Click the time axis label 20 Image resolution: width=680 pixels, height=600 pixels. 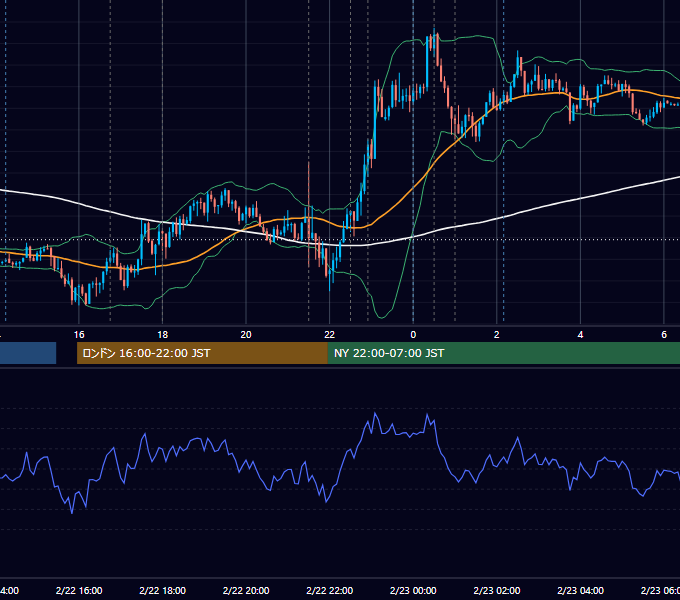point(246,335)
